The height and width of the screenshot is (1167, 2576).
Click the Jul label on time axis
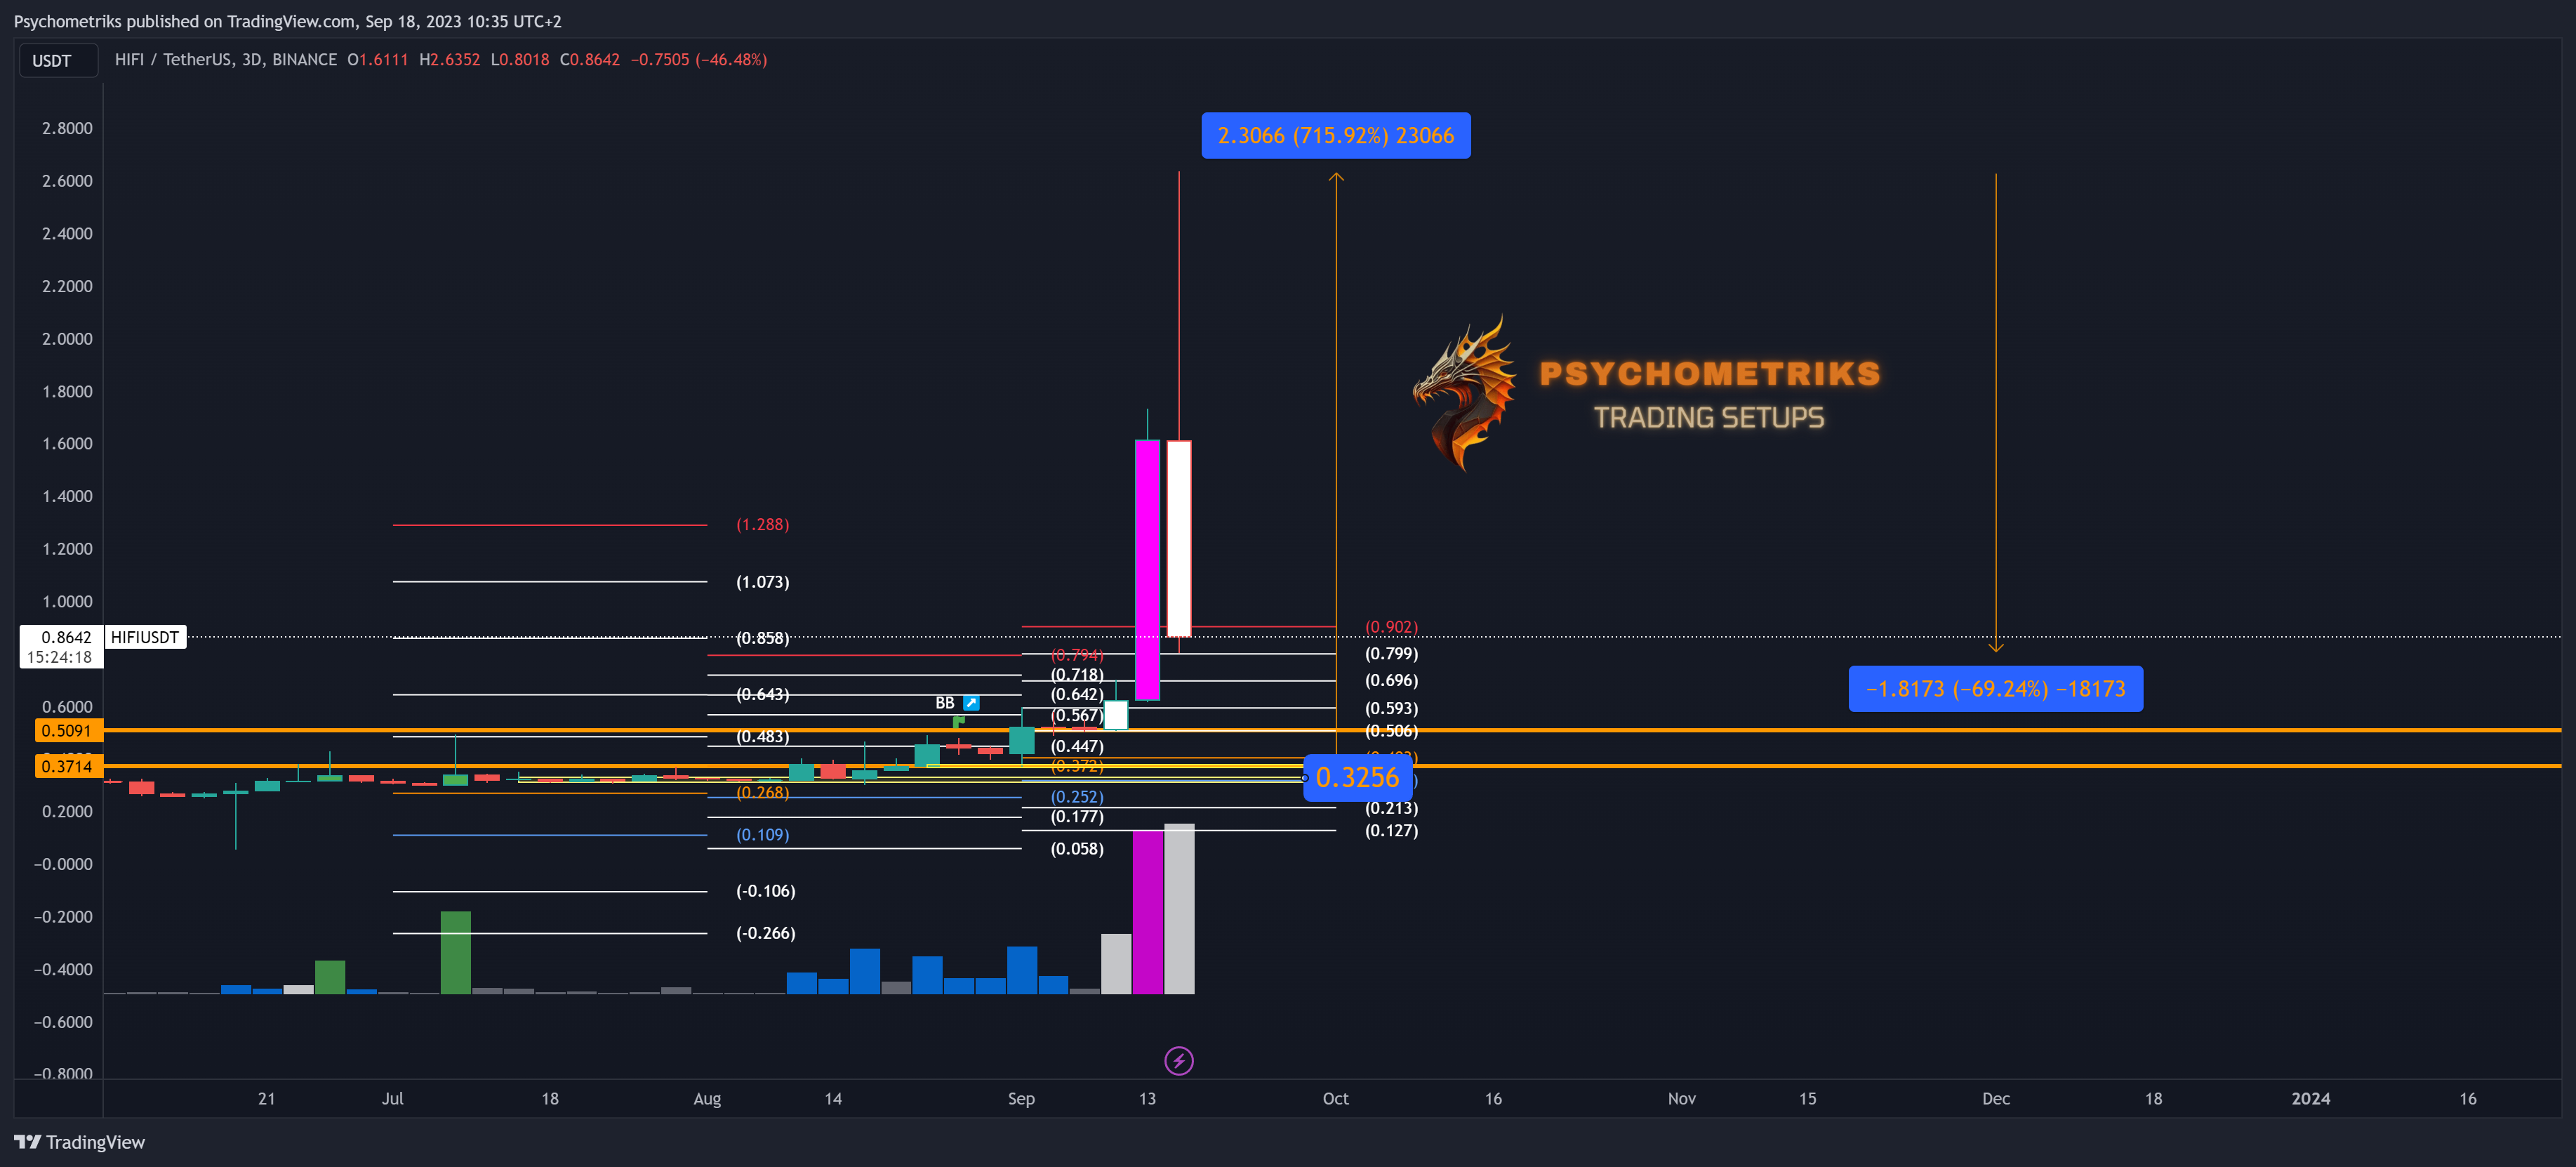393,1098
